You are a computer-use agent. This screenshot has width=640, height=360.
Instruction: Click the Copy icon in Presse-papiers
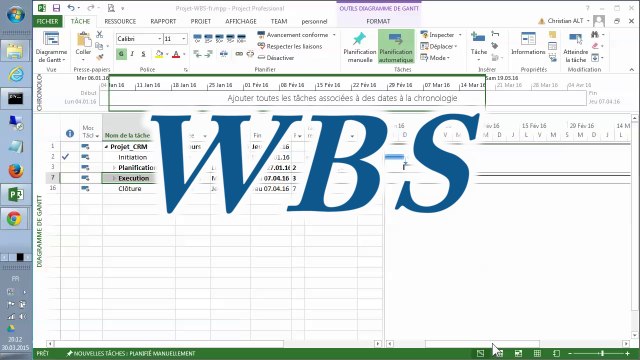pyautogui.click(x=99, y=46)
